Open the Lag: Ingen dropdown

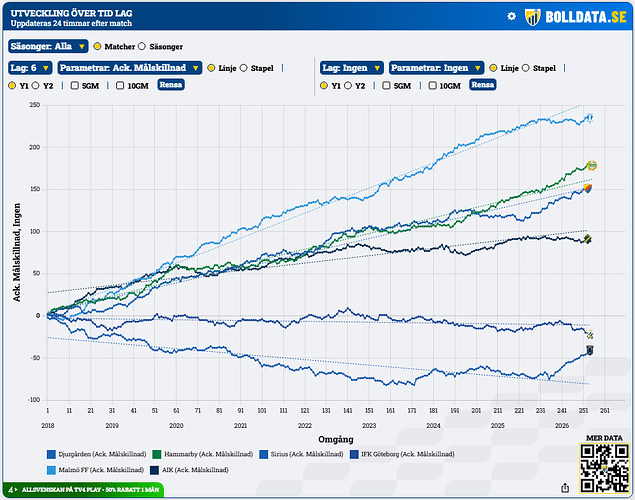[352, 68]
